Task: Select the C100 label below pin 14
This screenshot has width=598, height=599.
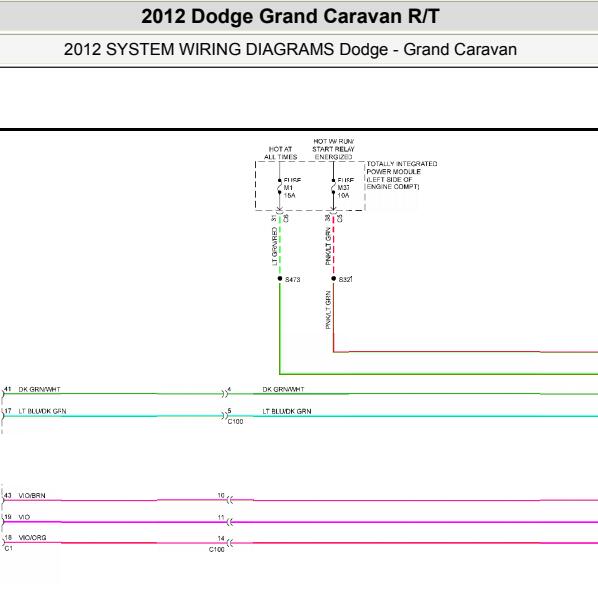Action: [x=217, y=549]
